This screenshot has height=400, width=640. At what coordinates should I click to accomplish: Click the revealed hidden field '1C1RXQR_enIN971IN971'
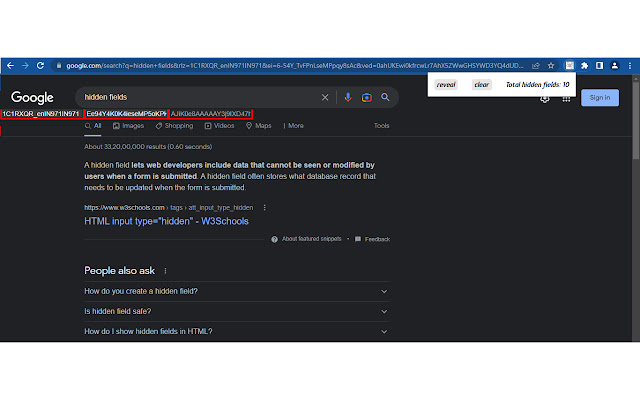tap(40, 114)
